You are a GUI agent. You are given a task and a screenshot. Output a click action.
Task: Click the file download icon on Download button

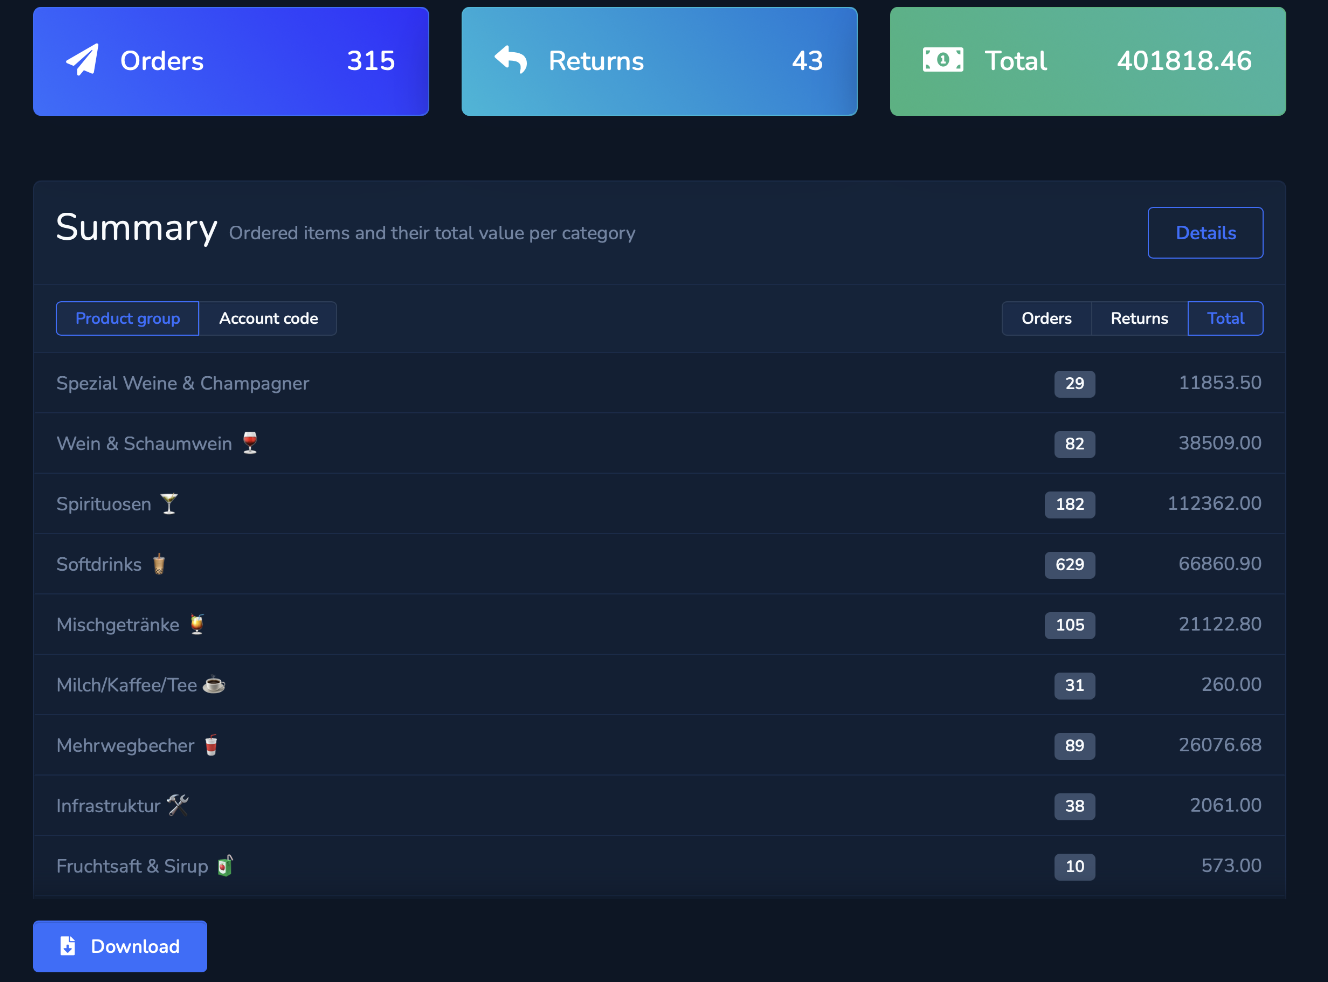click(68, 946)
